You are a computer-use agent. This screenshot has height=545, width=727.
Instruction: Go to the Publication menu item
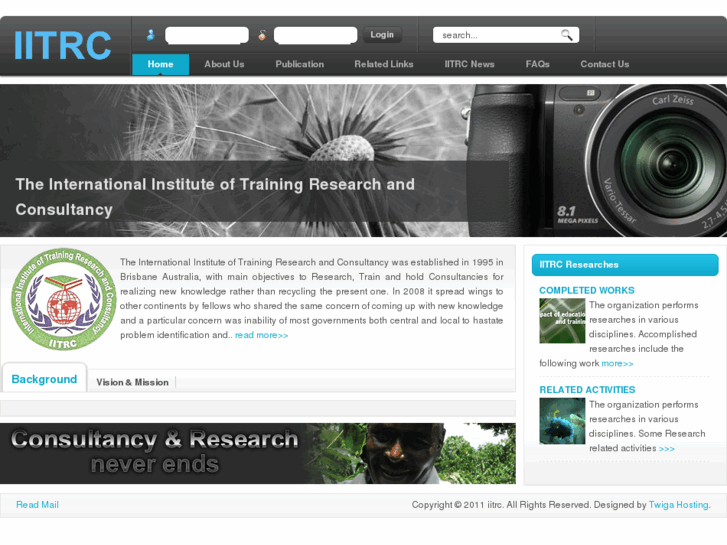[x=300, y=64]
